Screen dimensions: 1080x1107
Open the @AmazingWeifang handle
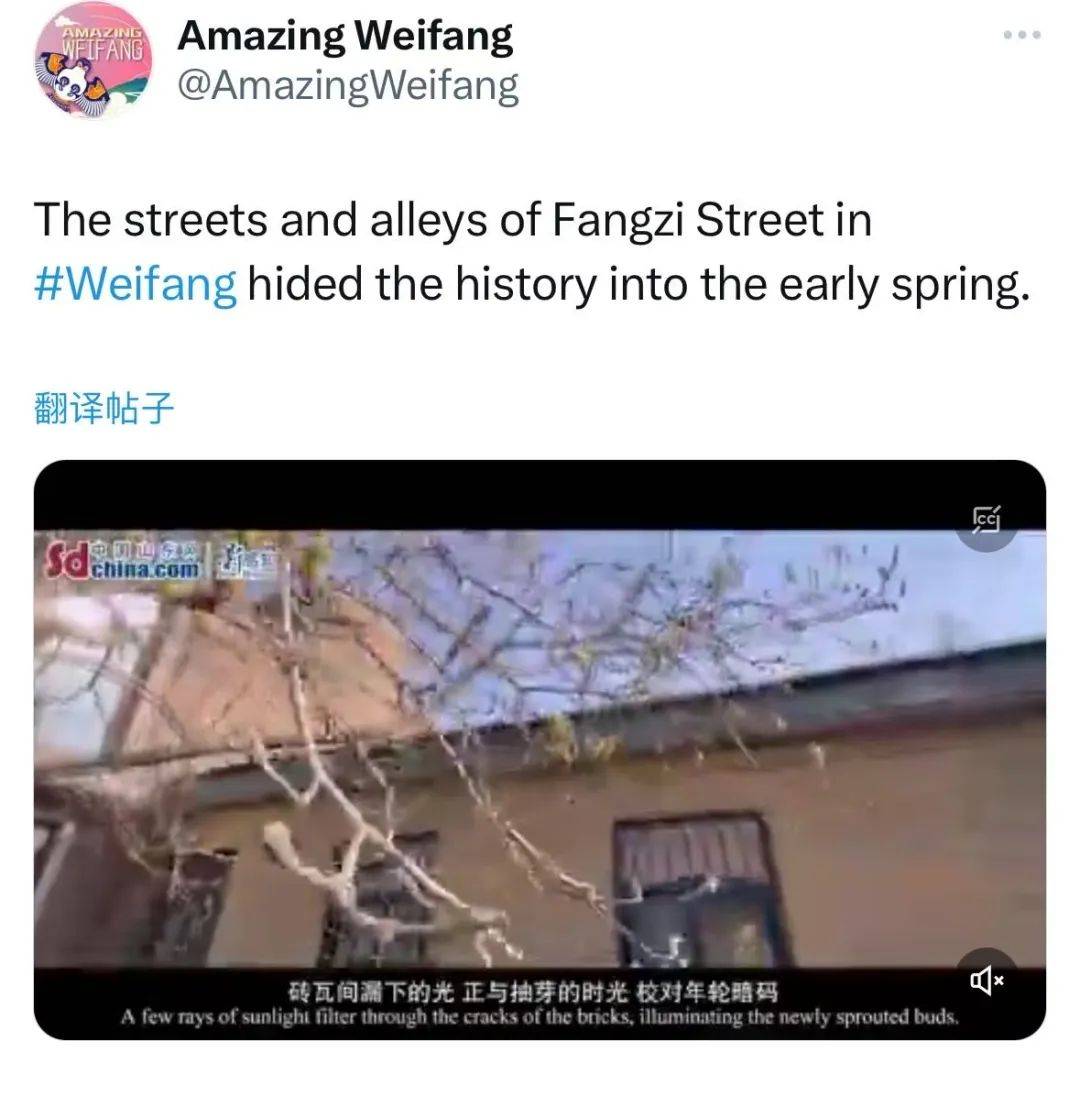pos(348,86)
